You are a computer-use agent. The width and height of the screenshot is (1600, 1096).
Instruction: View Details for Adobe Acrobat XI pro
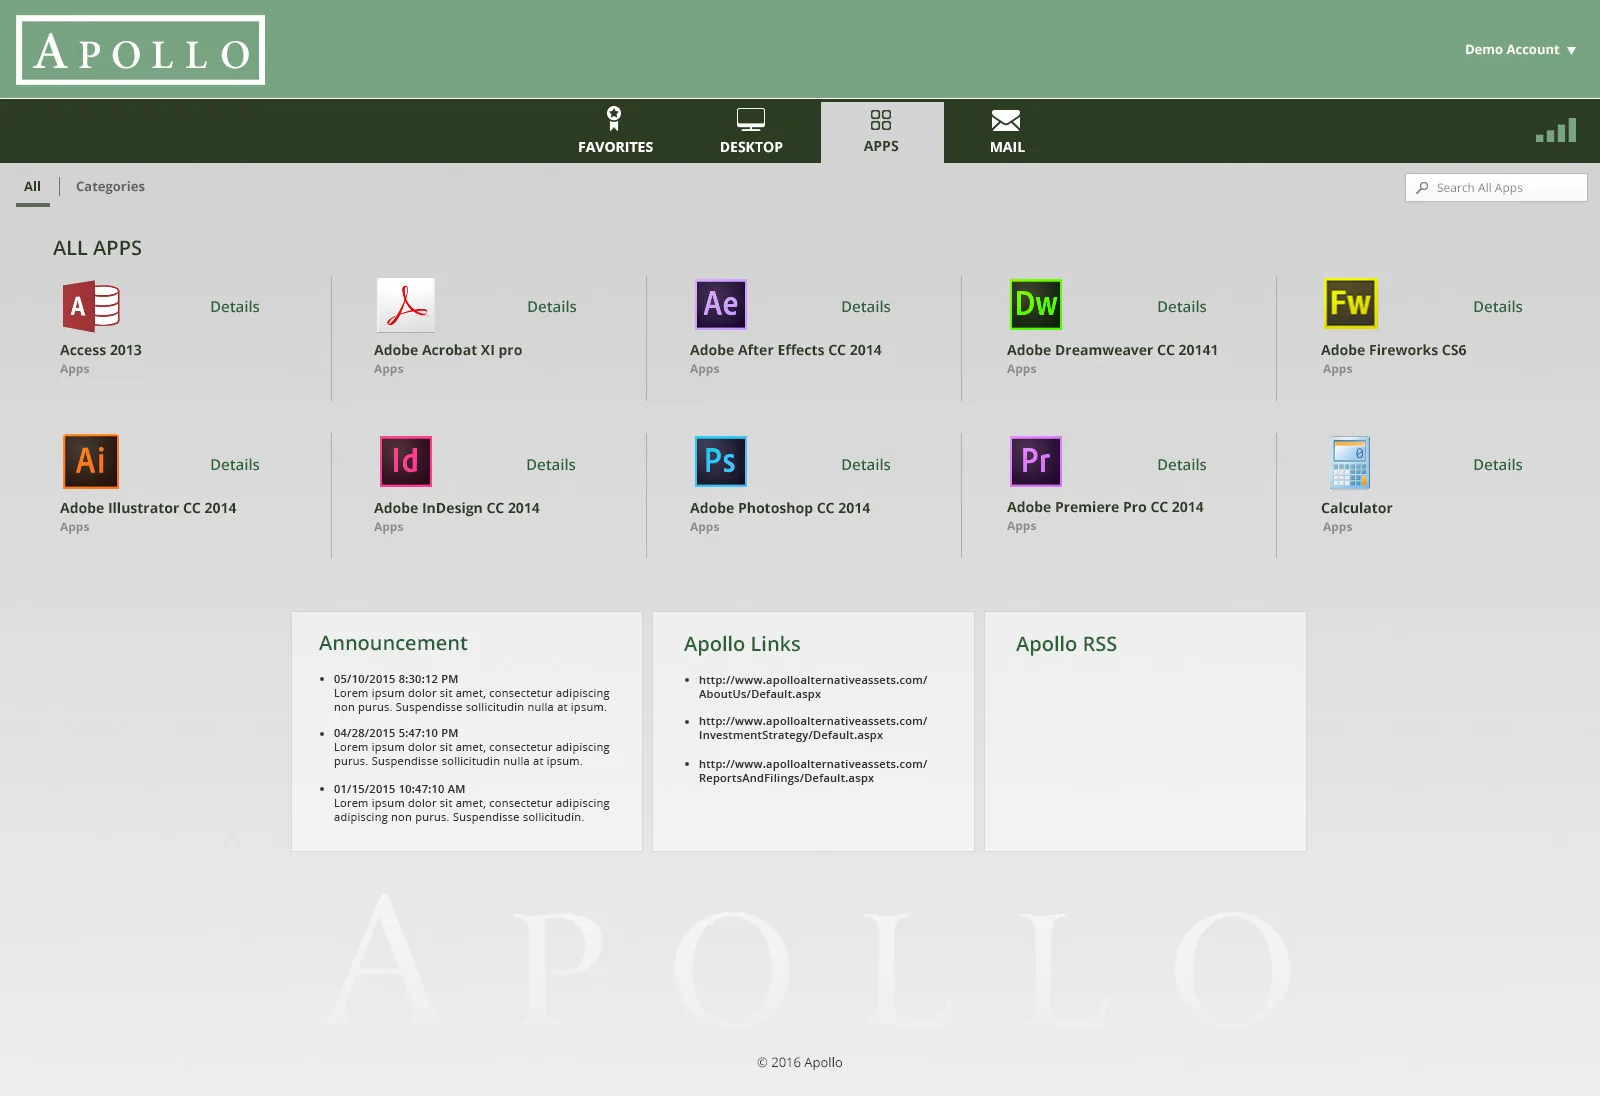(552, 307)
